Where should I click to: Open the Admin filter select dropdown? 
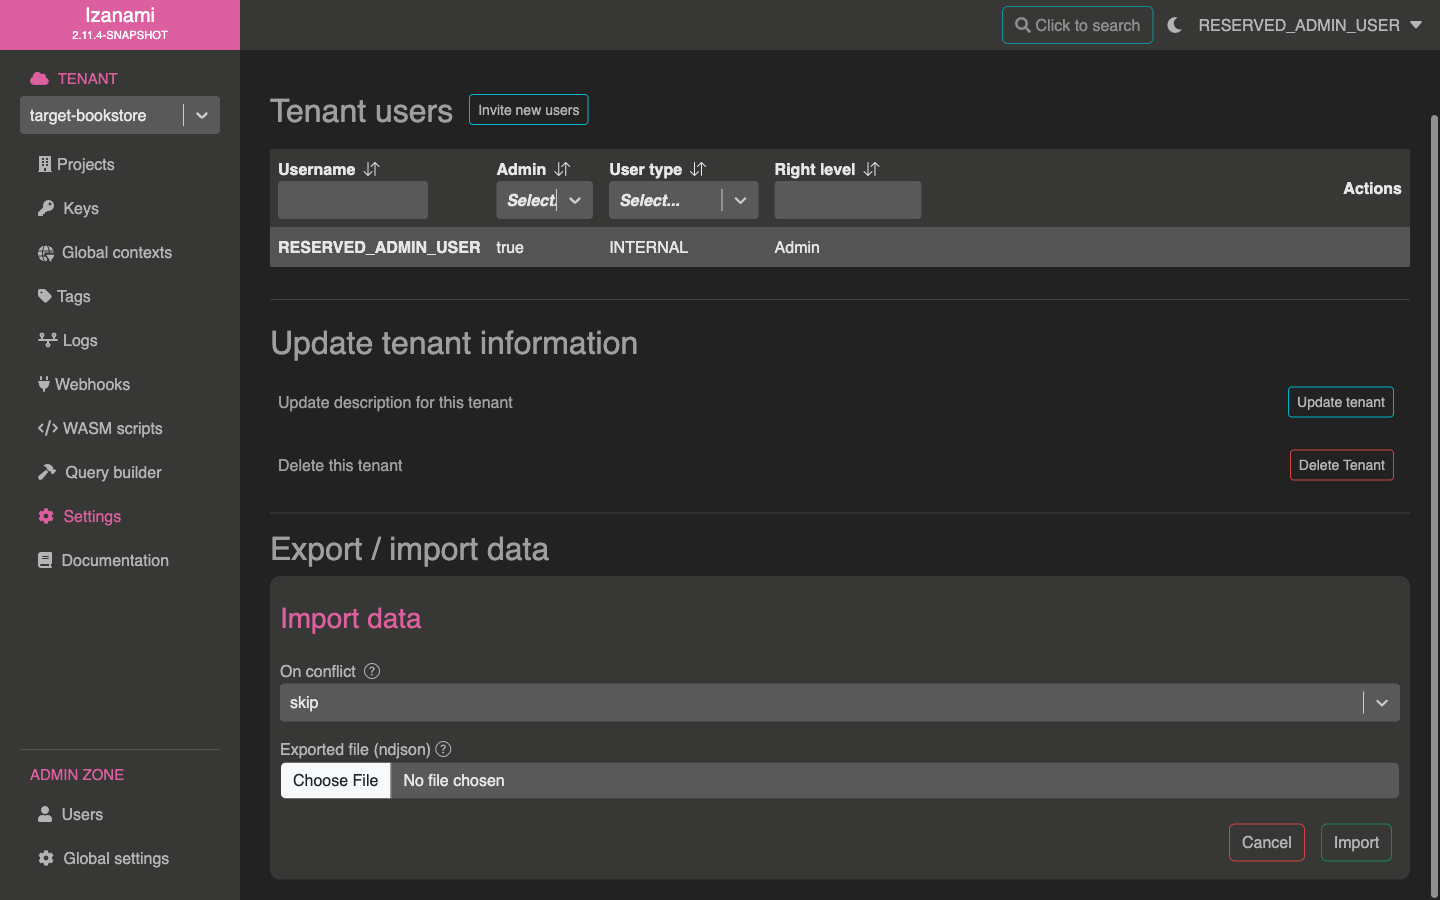(x=574, y=200)
